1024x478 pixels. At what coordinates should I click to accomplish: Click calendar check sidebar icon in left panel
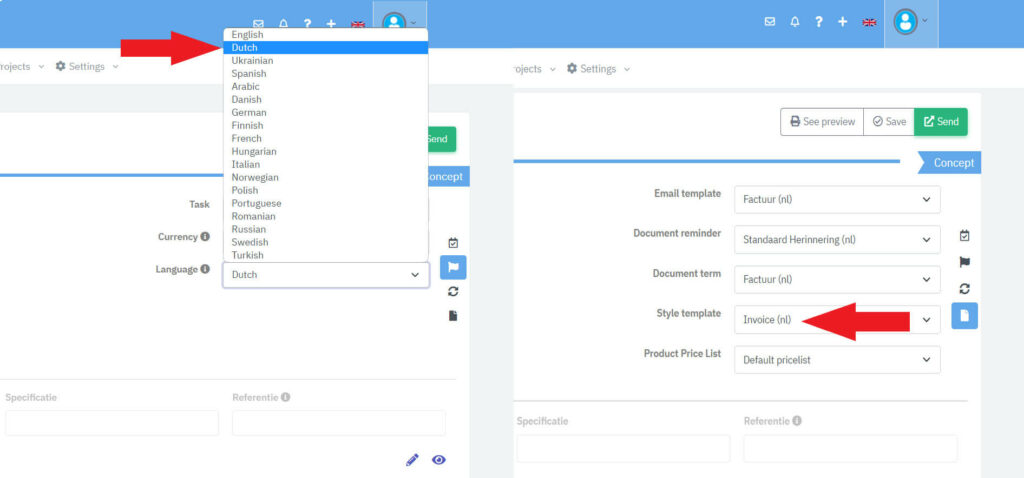[x=453, y=243]
